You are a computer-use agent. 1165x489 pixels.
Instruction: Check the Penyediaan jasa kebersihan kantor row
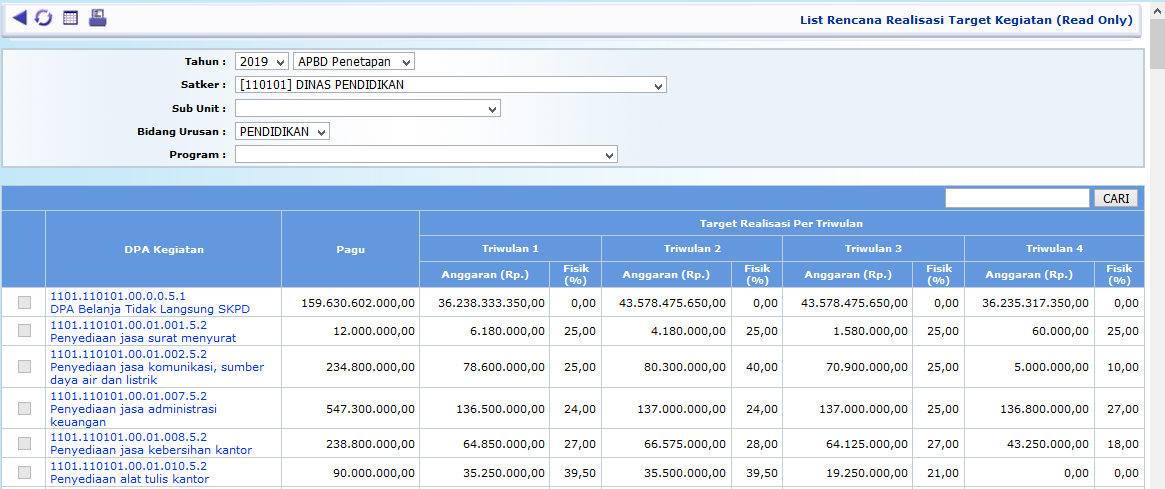24,443
